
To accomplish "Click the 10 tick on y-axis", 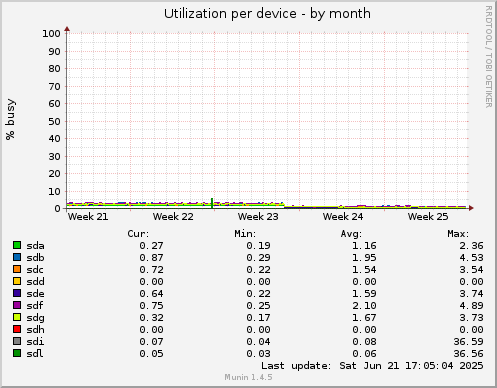I will point(54,192).
